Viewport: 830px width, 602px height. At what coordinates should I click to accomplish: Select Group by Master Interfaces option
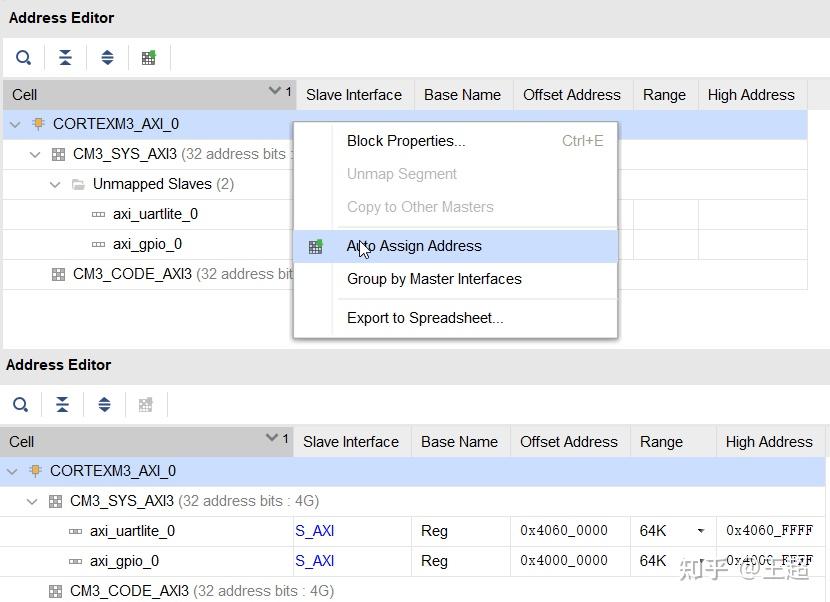pyautogui.click(x=434, y=279)
